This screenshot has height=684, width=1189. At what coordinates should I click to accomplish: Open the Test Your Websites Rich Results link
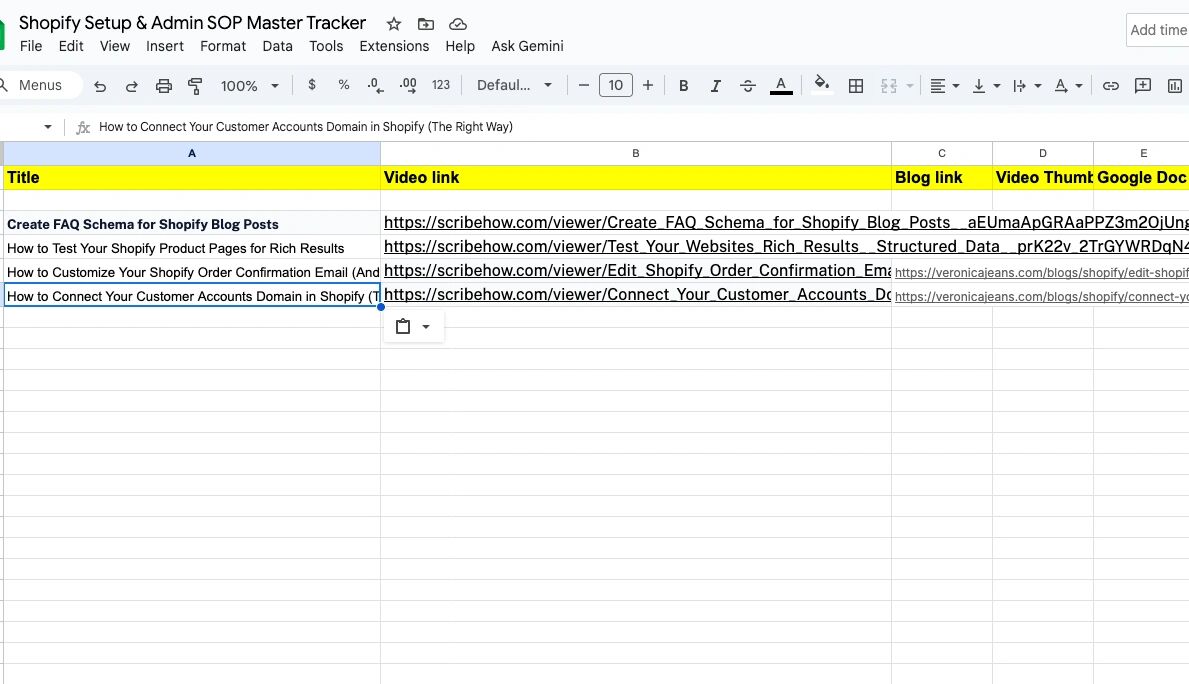pos(786,246)
